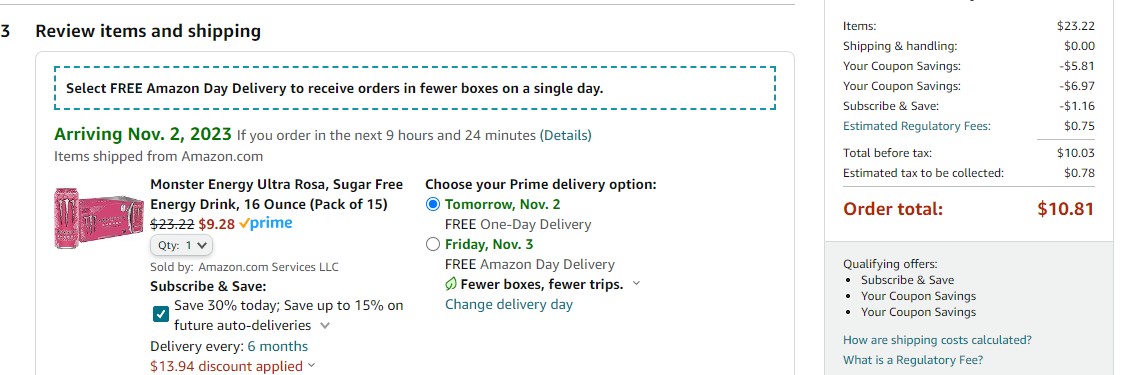This screenshot has width=1122, height=375.
Task: Open How are shipping costs calculated link
Action: click(937, 340)
